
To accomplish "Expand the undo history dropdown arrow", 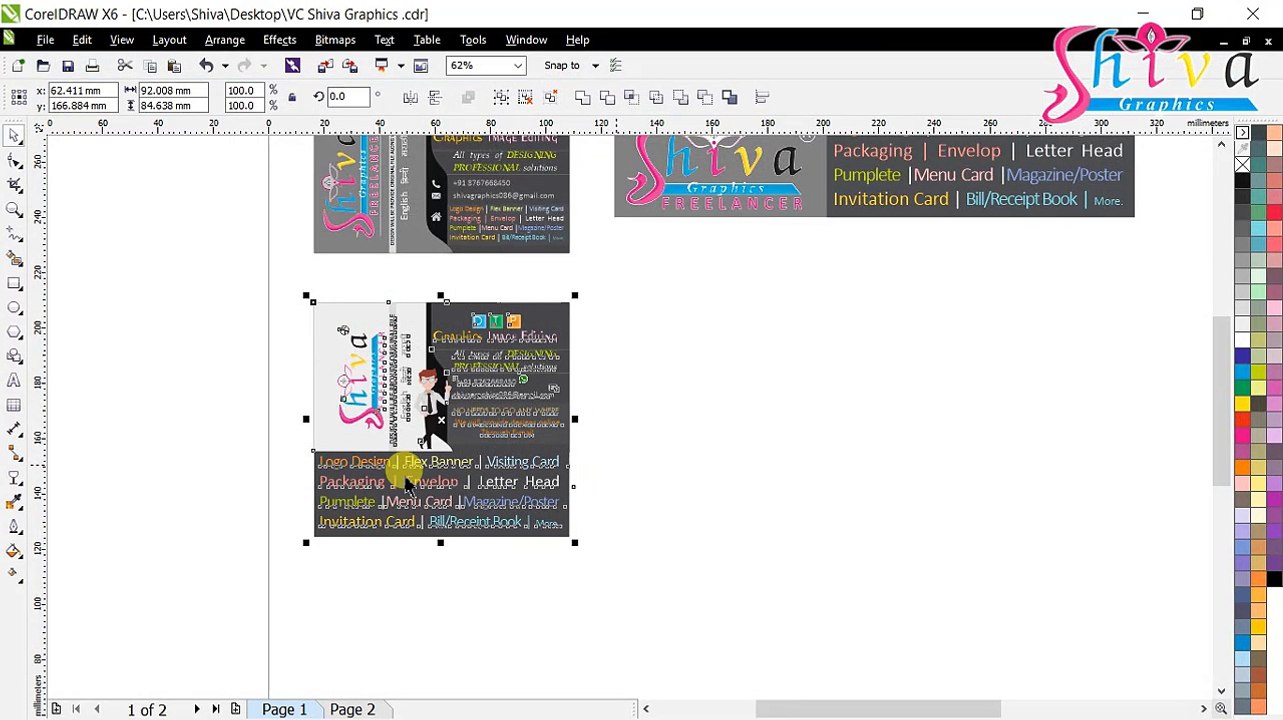I will [x=224, y=66].
